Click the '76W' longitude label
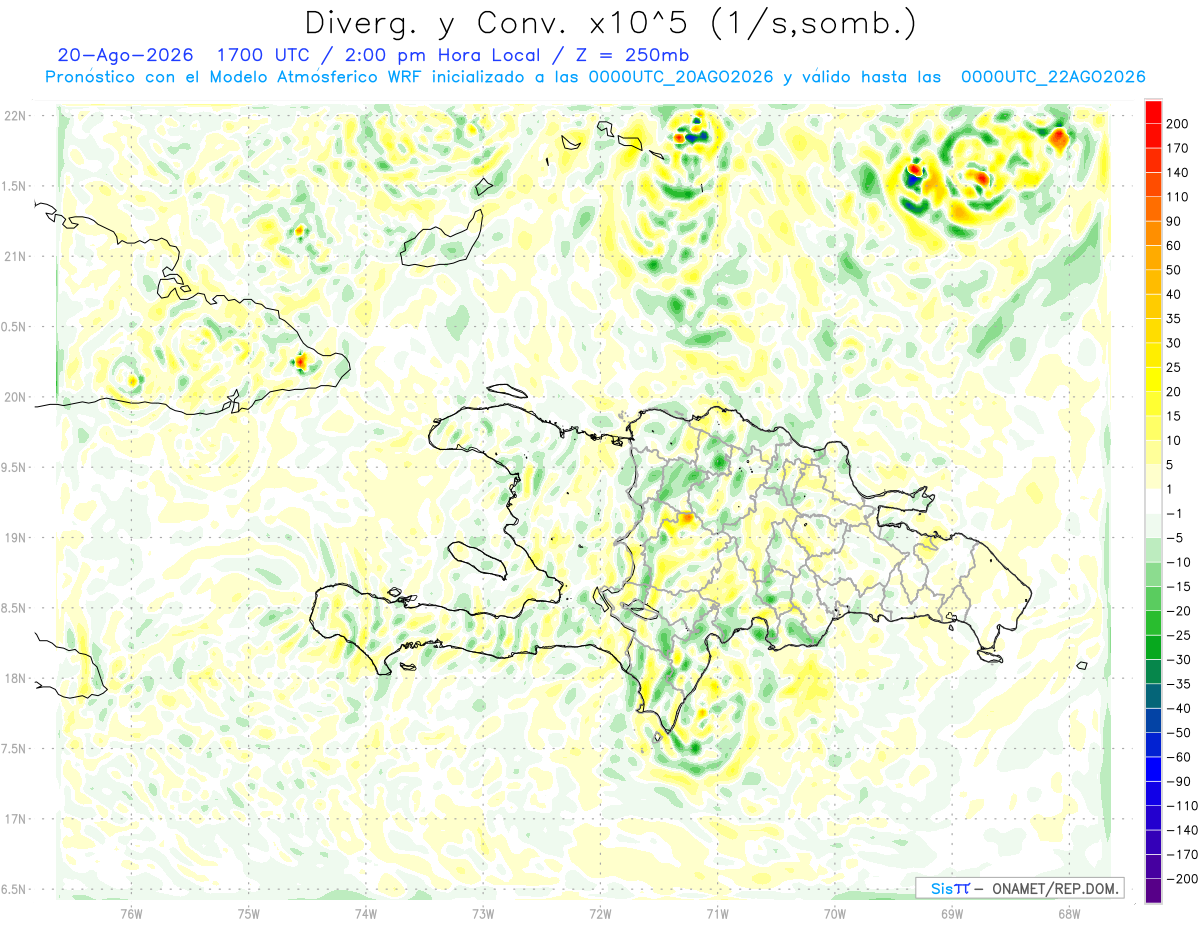Screen dimensions: 1200x927 132,914
